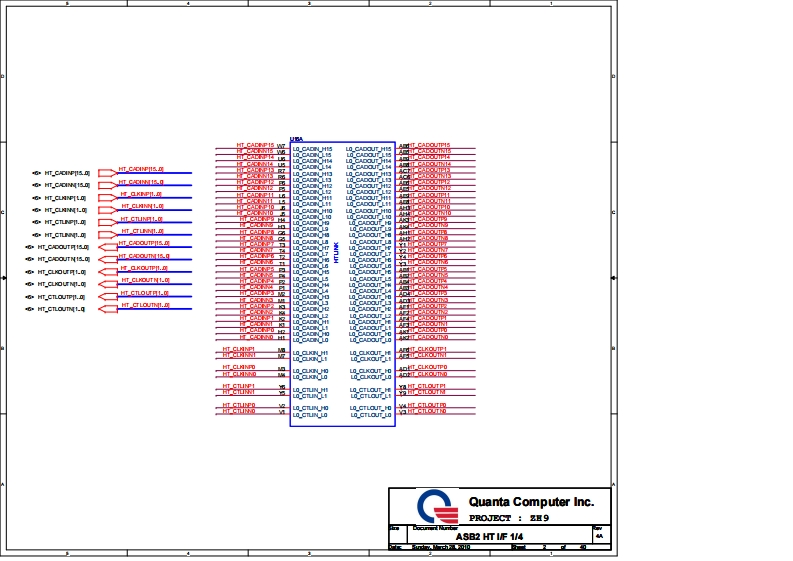Click the HT_CTLINP0 net label
The height and width of the screenshot is (561, 793).
239,405
